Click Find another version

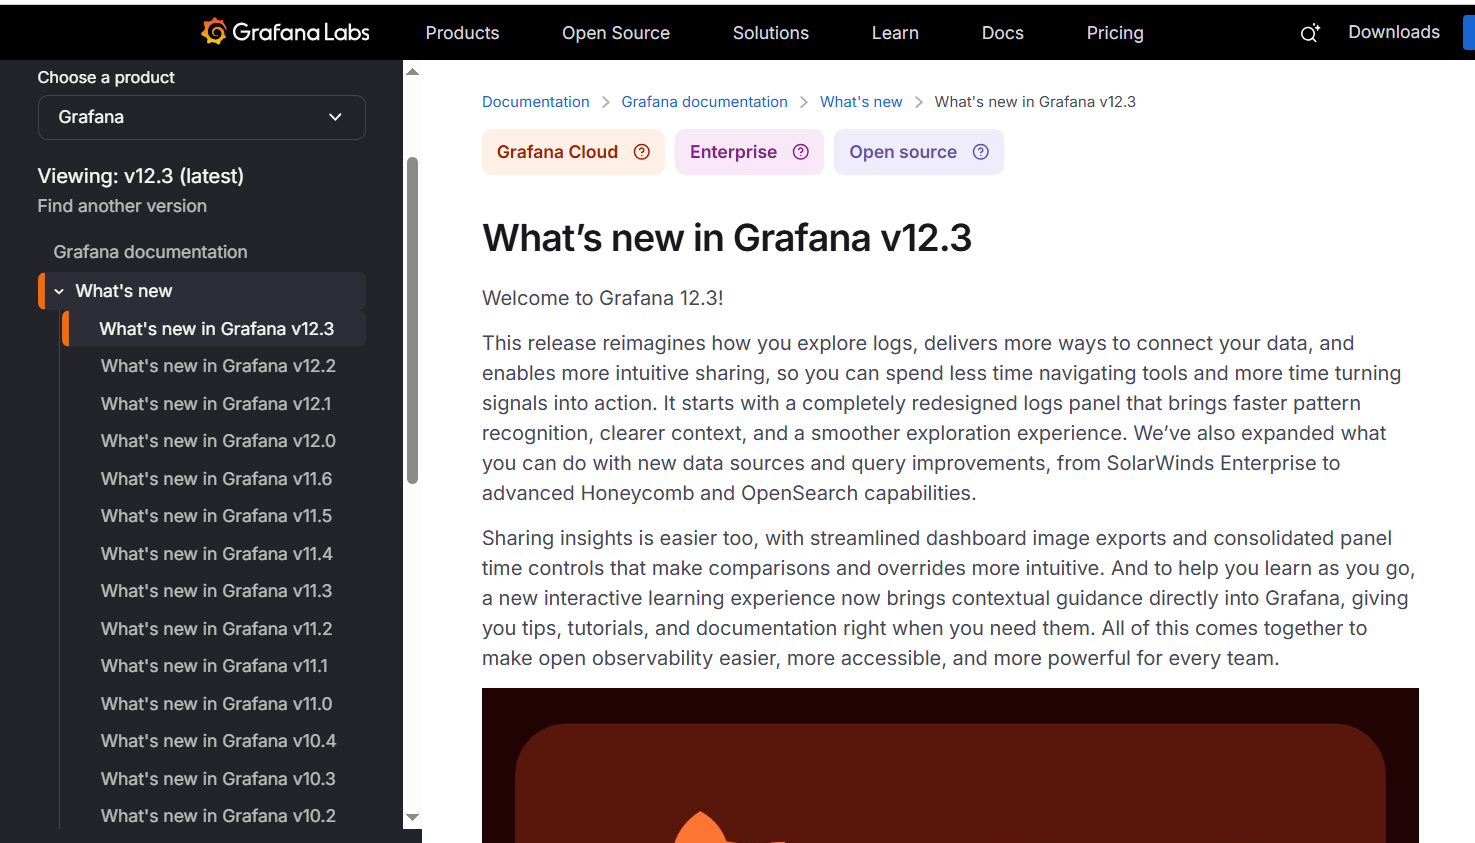(122, 206)
